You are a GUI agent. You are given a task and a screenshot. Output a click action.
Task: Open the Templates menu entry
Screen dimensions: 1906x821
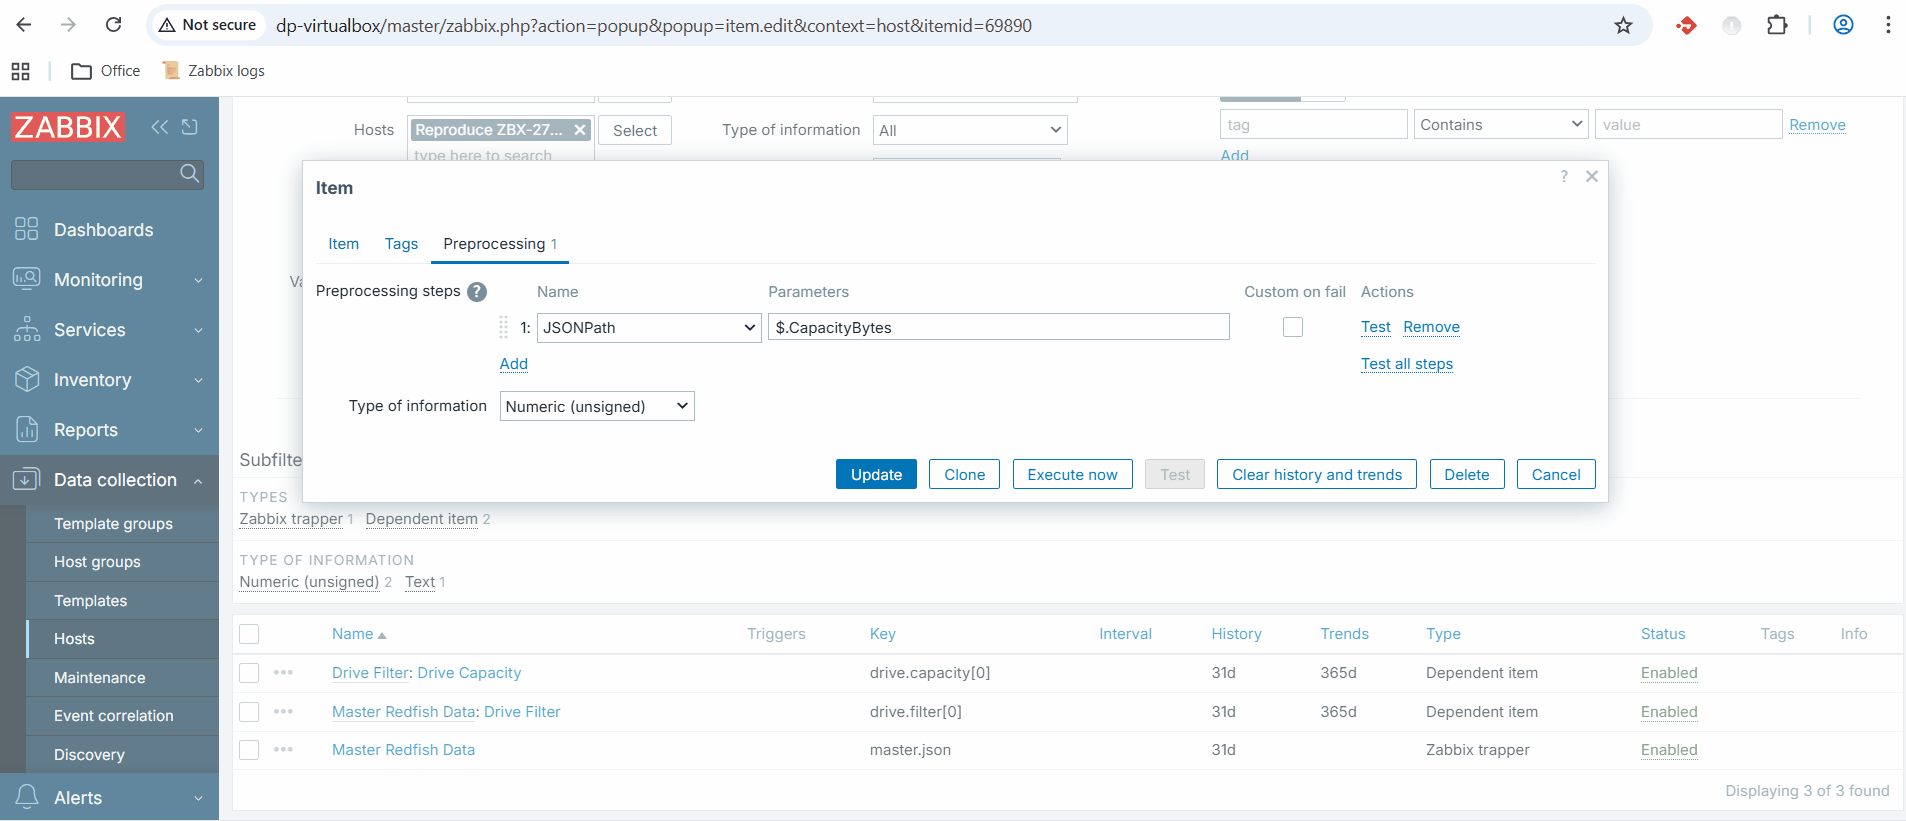click(91, 601)
